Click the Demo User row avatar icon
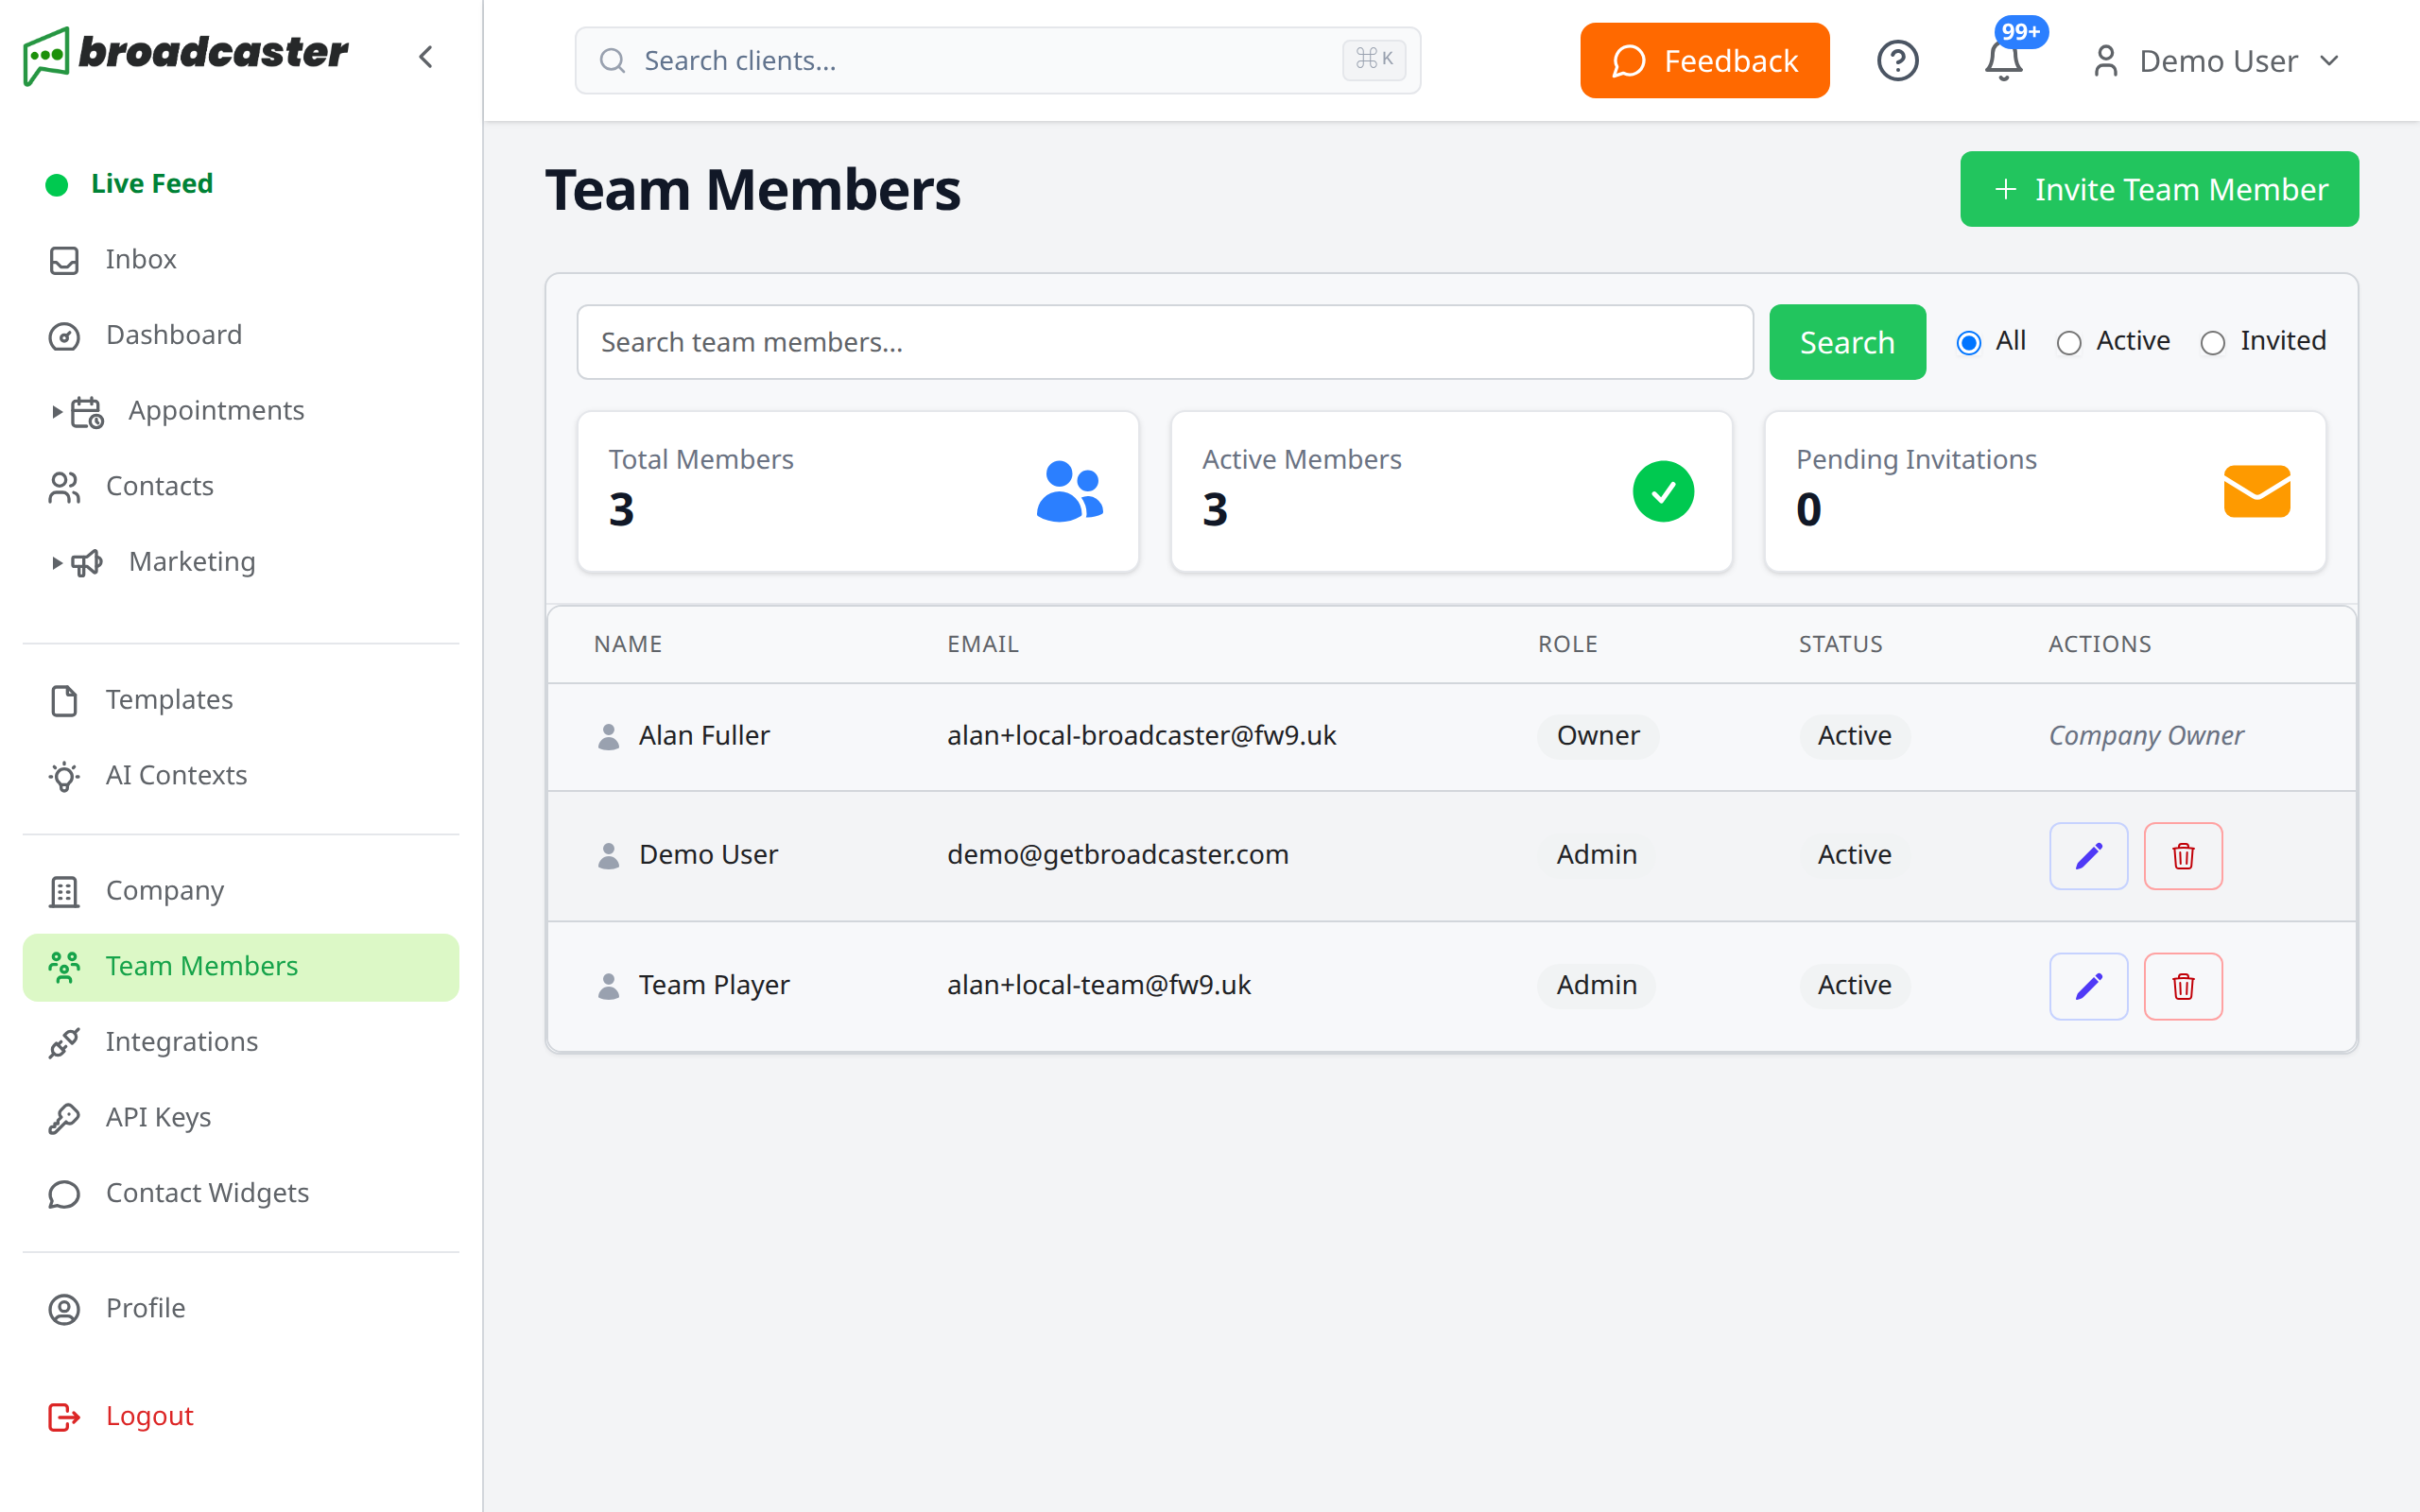The width and height of the screenshot is (2420, 1512). click(608, 856)
